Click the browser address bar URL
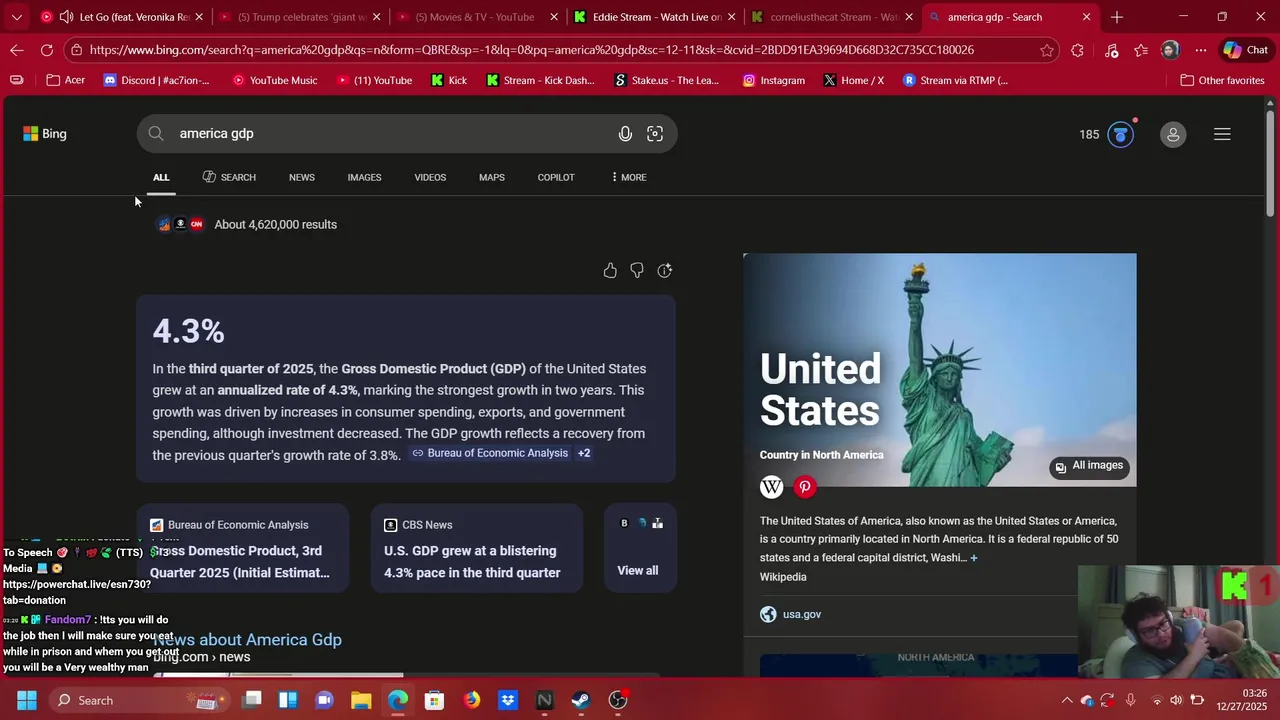The image size is (1280, 720). click(531, 50)
